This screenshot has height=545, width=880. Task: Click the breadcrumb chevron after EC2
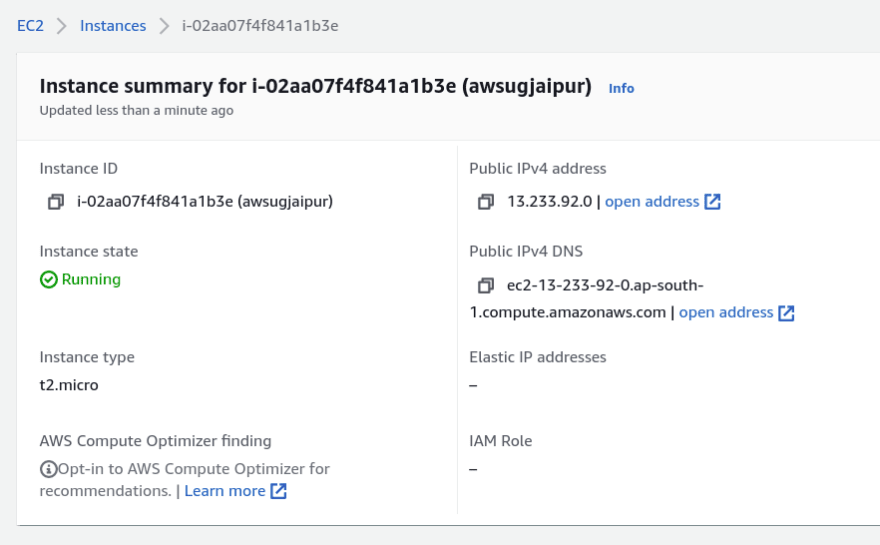point(62,26)
